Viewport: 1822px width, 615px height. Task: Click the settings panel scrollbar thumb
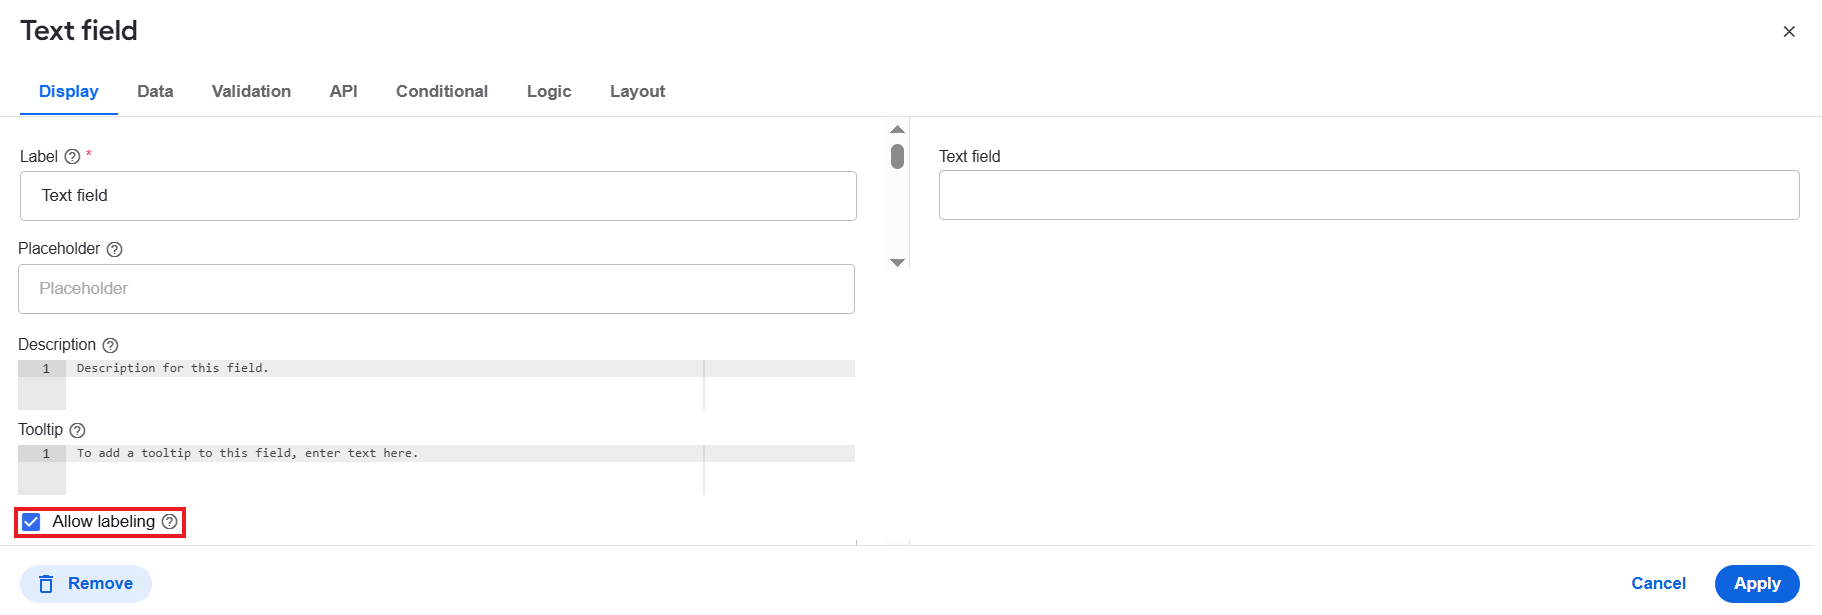(x=897, y=156)
